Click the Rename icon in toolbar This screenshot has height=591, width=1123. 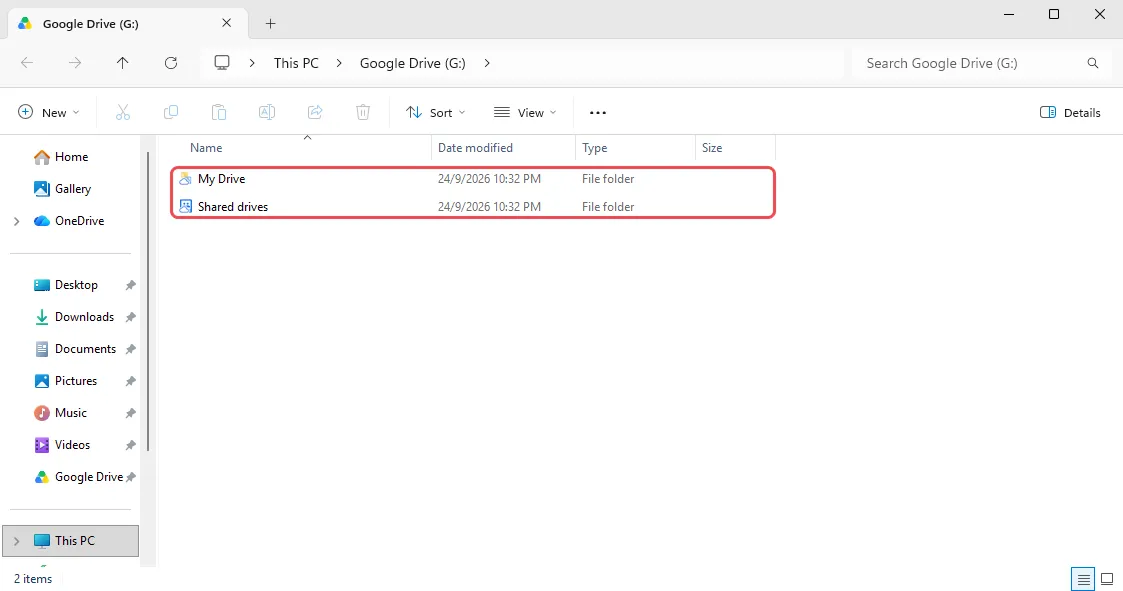(x=266, y=112)
